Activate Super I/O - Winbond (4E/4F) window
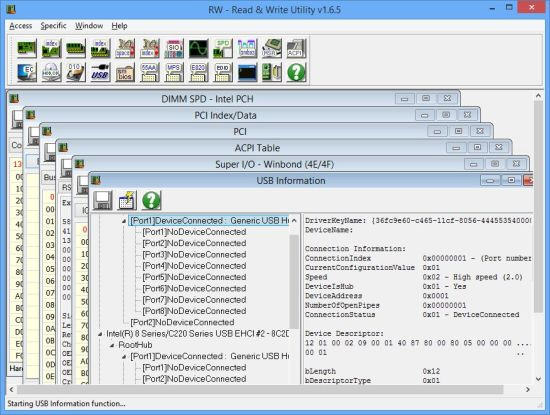The height and width of the screenshot is (415, 550). coord(274,164)
